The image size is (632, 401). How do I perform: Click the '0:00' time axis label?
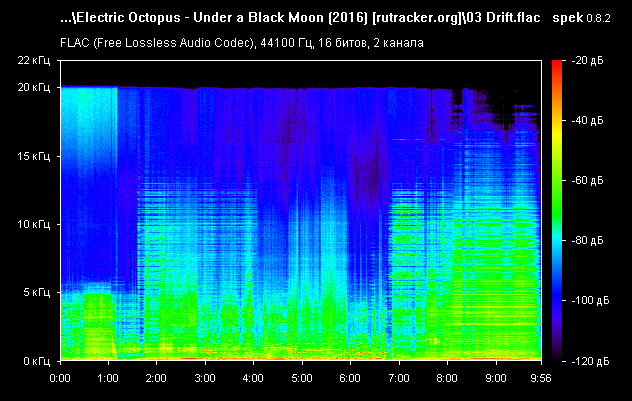60,378
